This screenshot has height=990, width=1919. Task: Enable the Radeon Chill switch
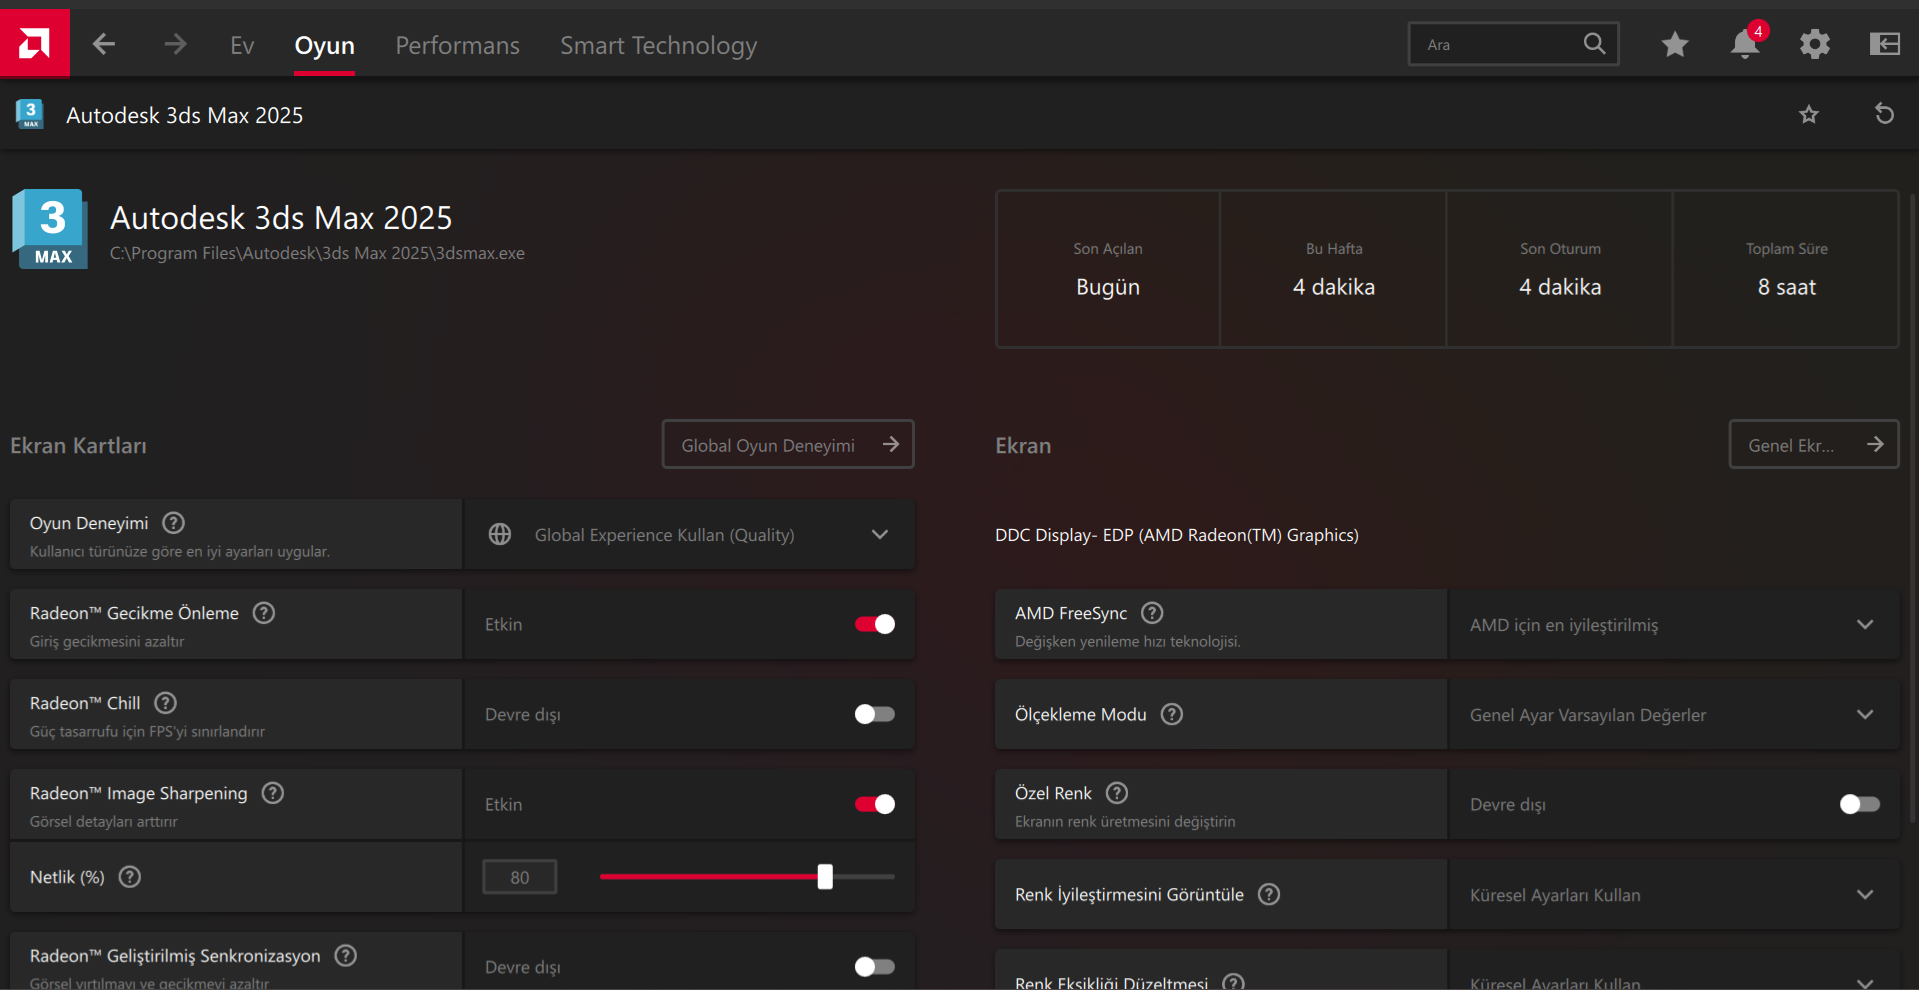[x=874, y=714]
